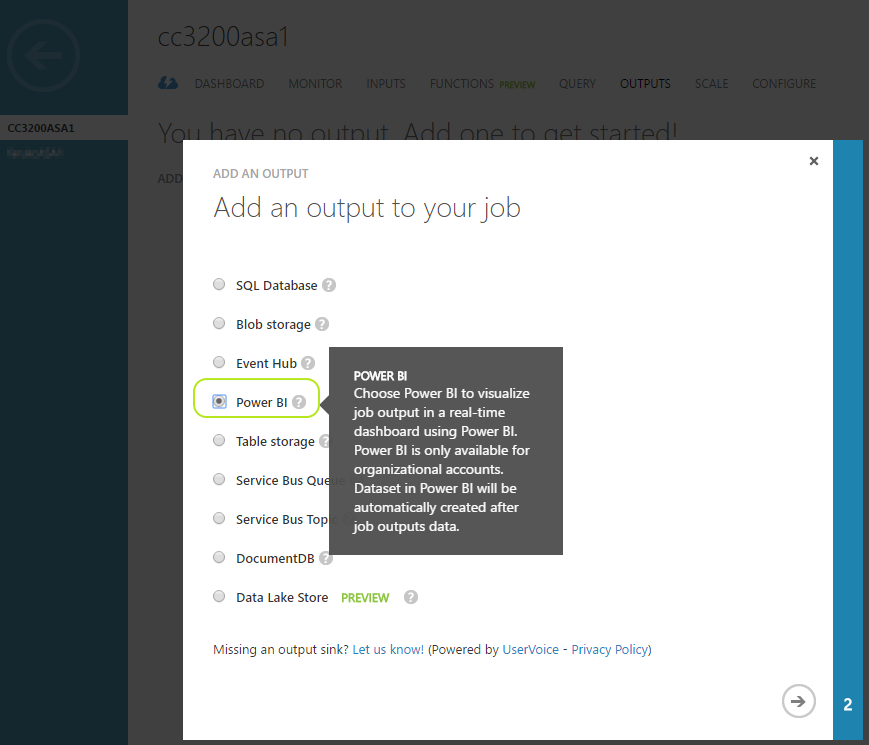The height and width of the screenshot is (745, 869).
Task: Click the blurred second entry in the sidebar
Action: coord(35,152)
